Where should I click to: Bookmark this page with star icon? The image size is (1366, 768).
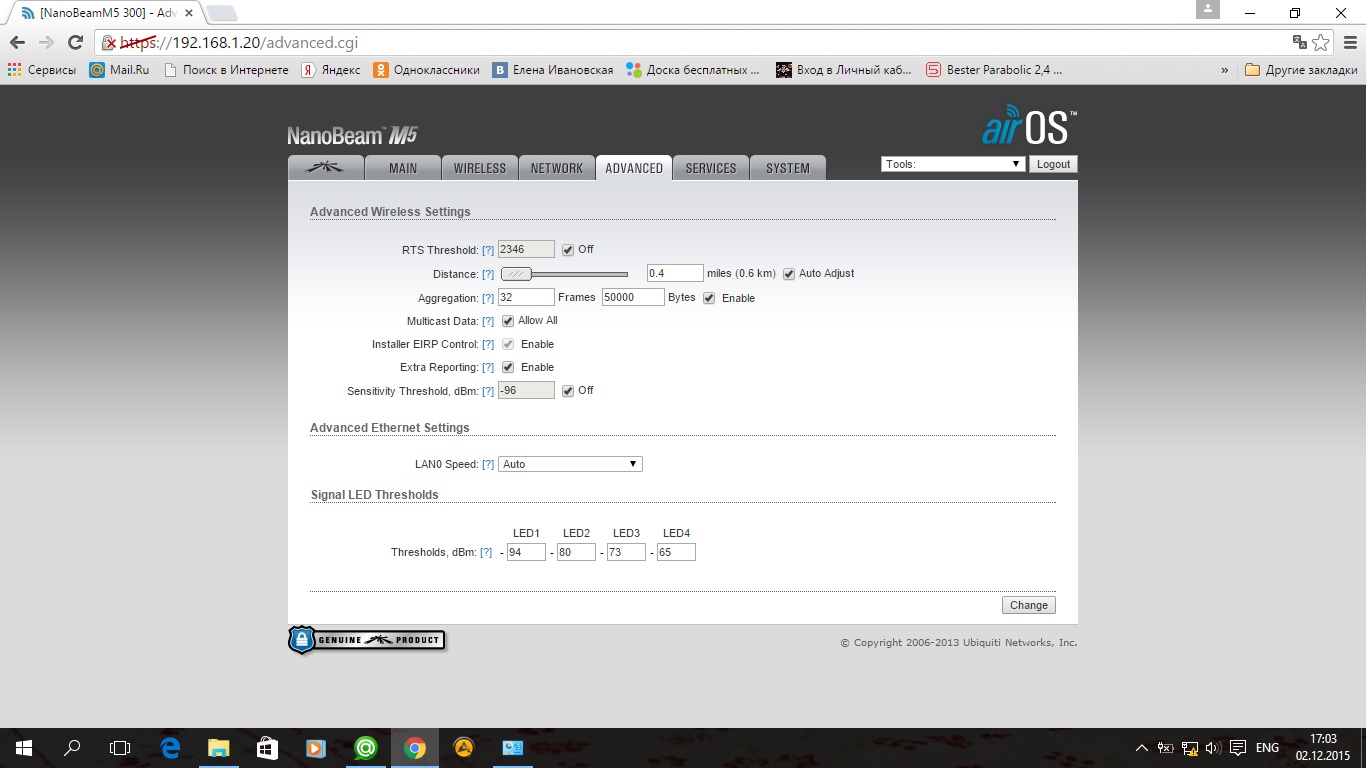[x=1321, y=42]
